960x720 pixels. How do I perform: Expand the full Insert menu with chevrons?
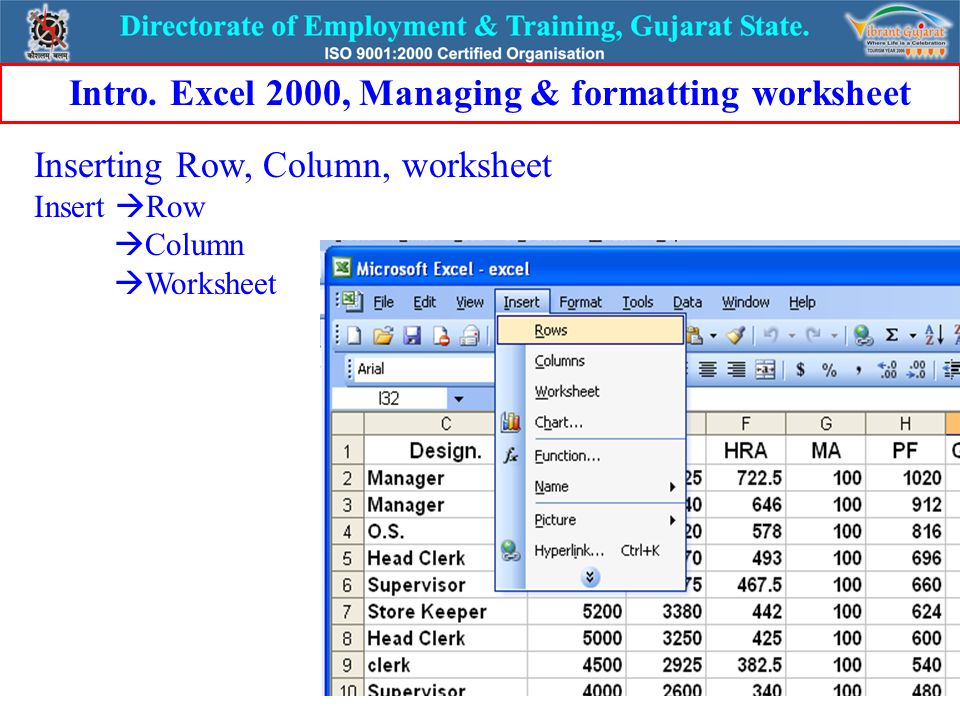tap(590, 577)
